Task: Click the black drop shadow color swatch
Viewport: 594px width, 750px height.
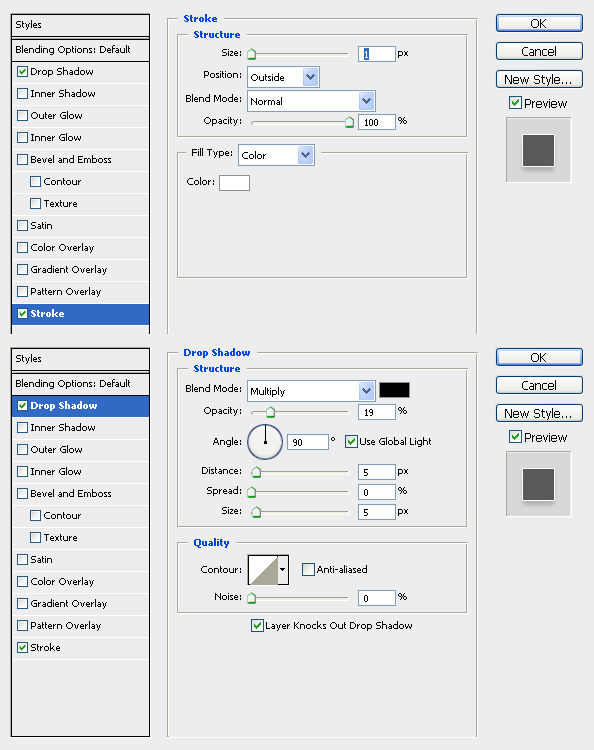Action: 395,390
